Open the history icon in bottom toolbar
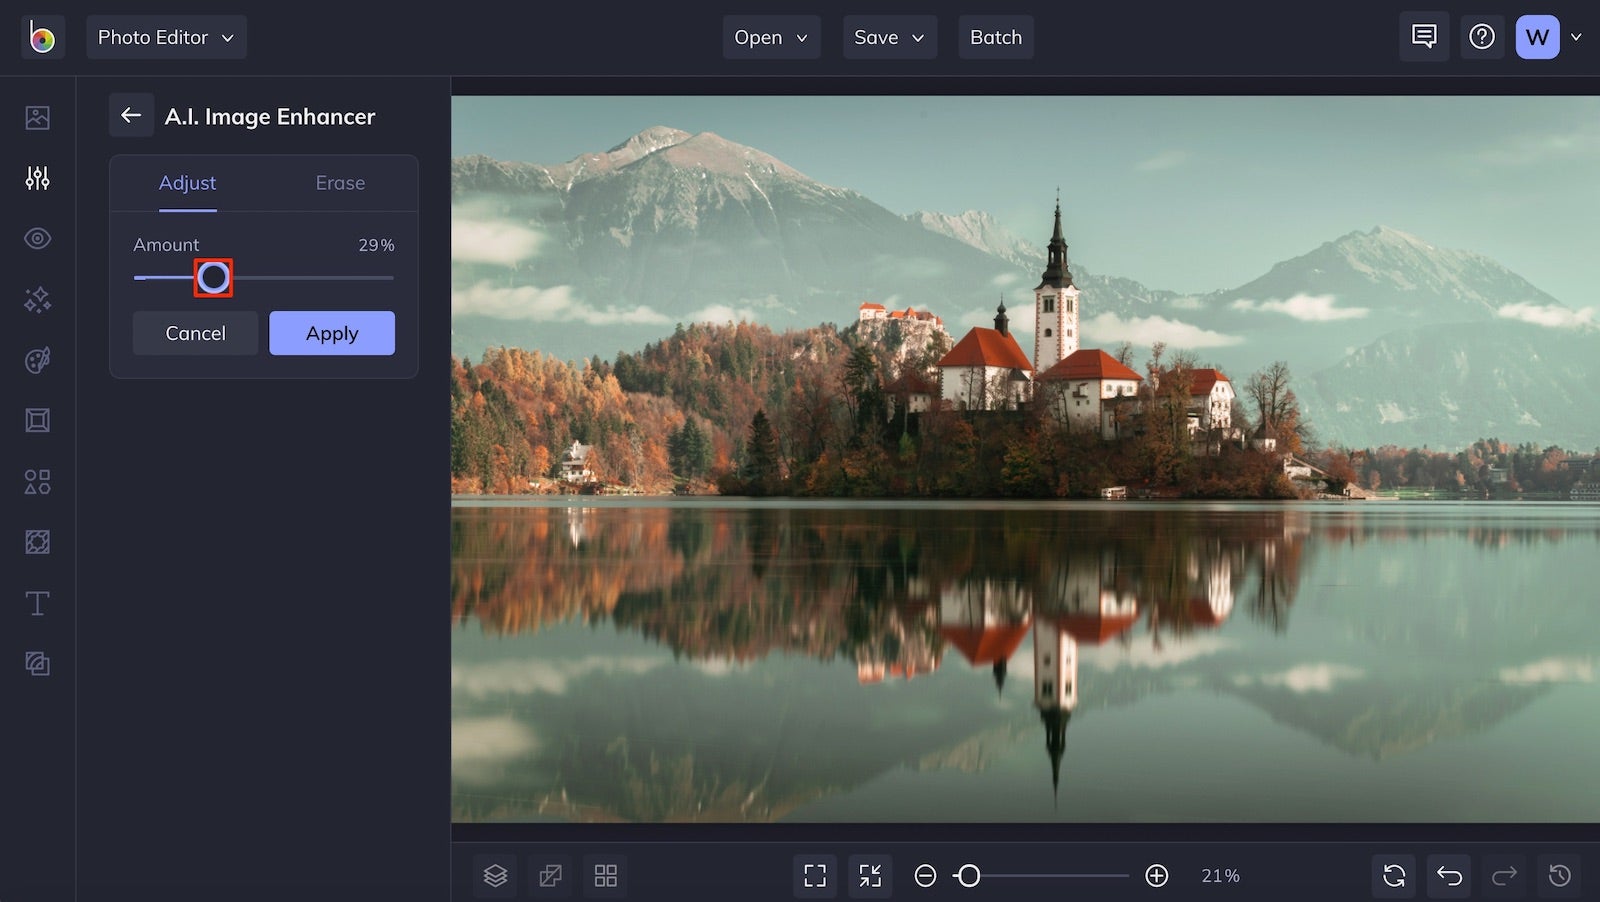Image resolution: width=1600 pixels, height=902 pixels. (1558, 875)
